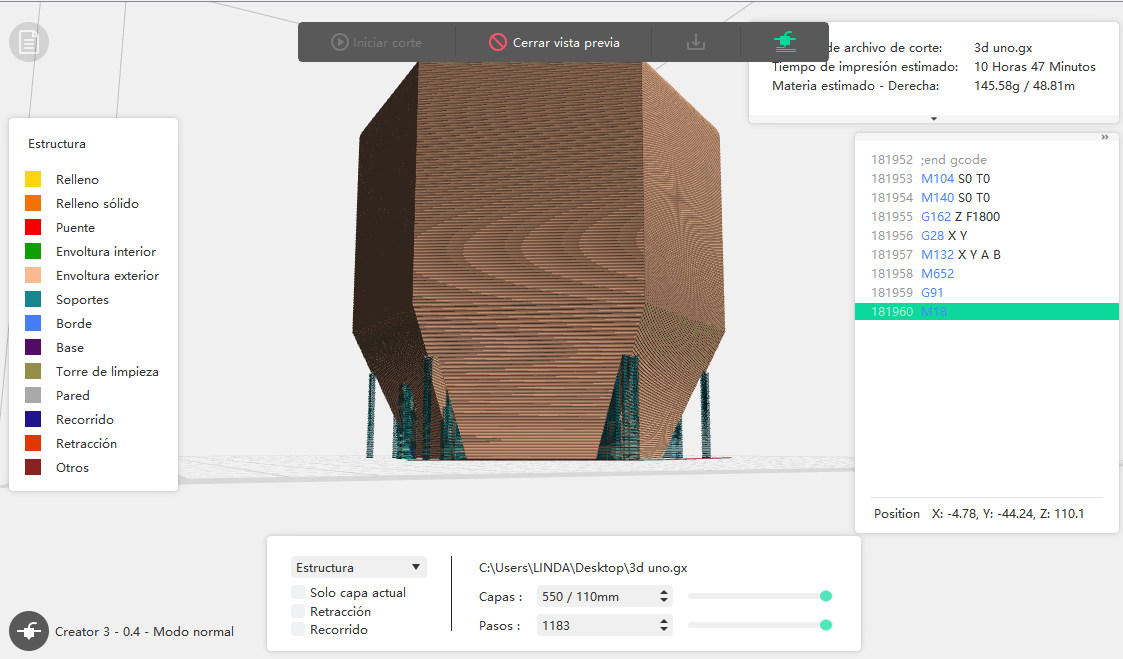The height and width of the screenshot is (659, 1123).
Task: Click the Pared gray swatch
Action: (x=33, y=395)
